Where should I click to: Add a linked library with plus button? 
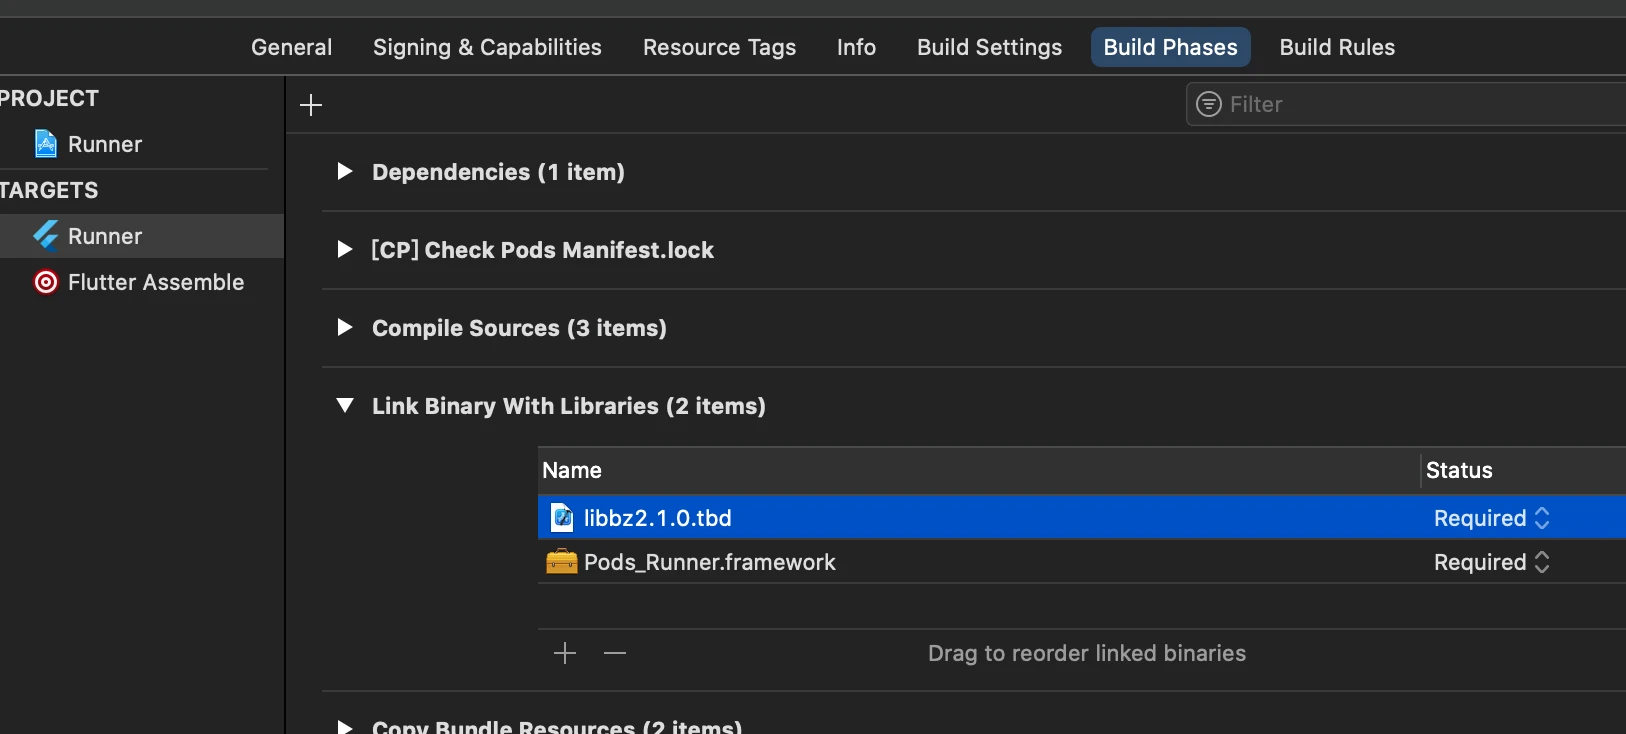coord(565,653)
